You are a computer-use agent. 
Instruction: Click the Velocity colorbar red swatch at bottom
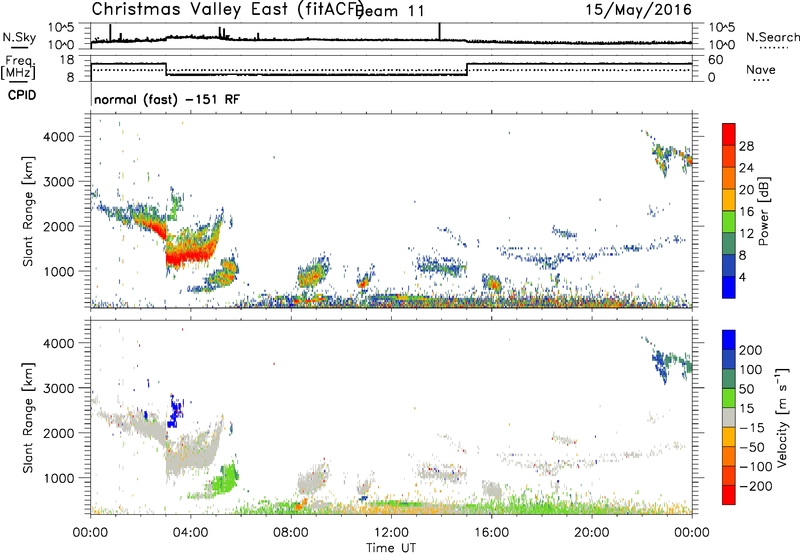[x=729, y=495]
